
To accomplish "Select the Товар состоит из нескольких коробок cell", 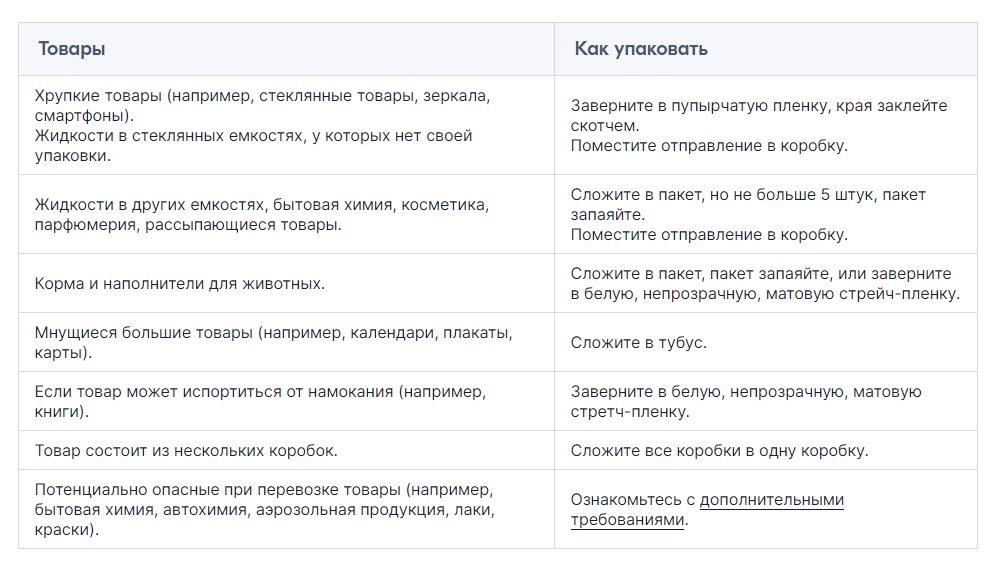I will click(286, 450).
